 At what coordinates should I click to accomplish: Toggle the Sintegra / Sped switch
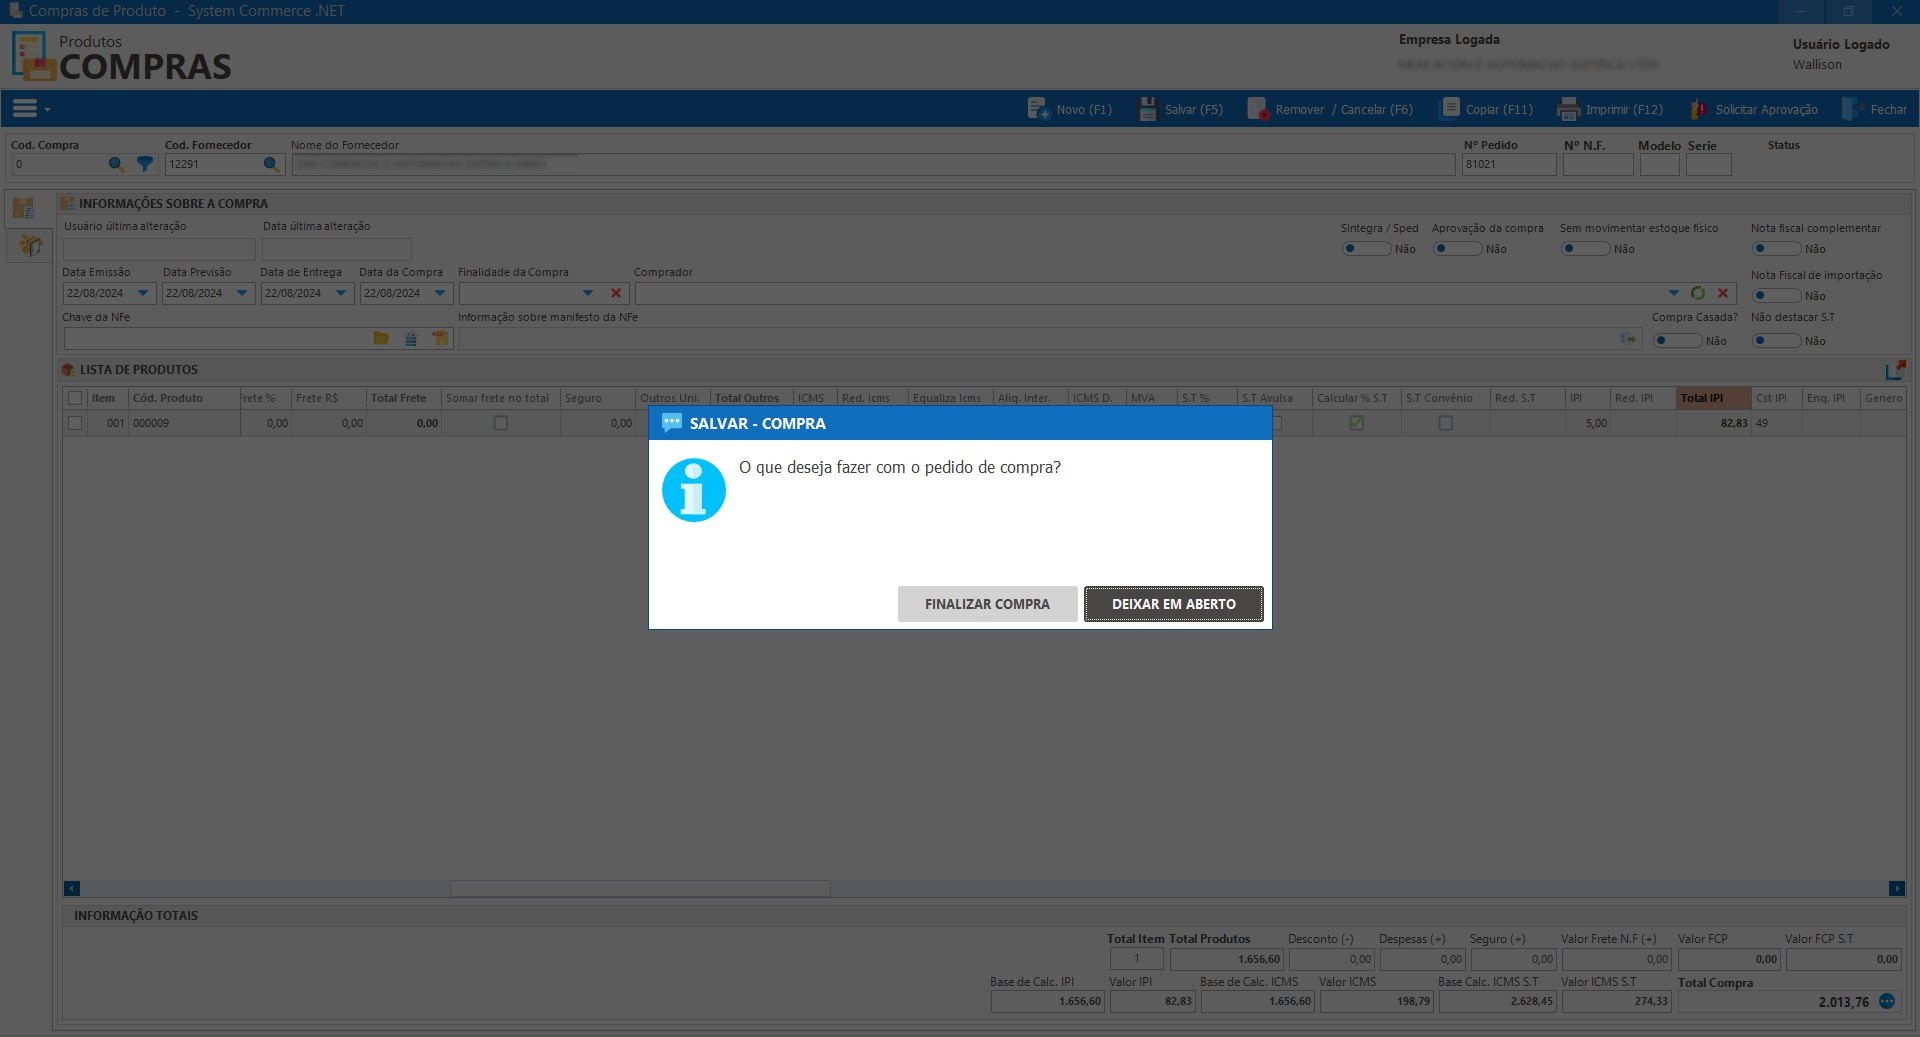click(x=1365, y=249)
